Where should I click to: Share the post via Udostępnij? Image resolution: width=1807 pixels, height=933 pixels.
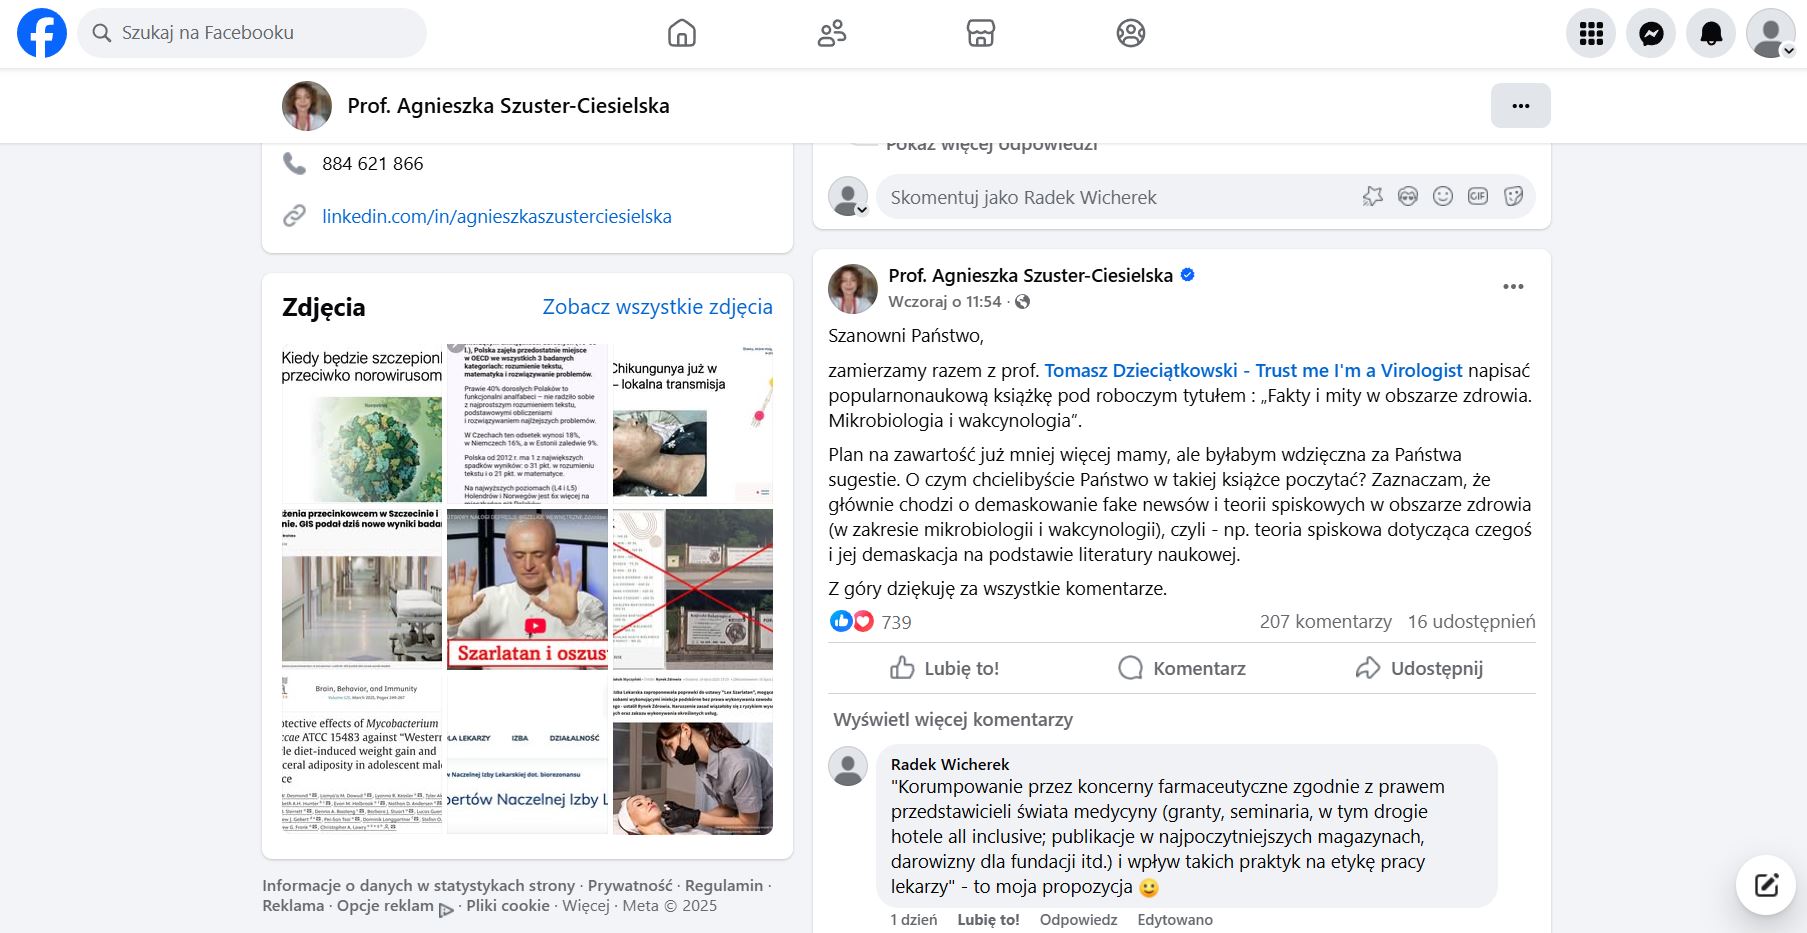pyautogui.click(x=1419, y=668)
